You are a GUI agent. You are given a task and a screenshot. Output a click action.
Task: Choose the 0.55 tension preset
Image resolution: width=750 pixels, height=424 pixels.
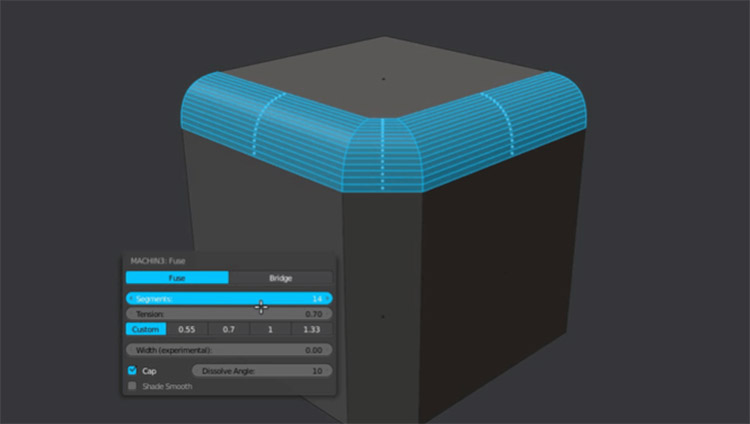pos(187,329)
